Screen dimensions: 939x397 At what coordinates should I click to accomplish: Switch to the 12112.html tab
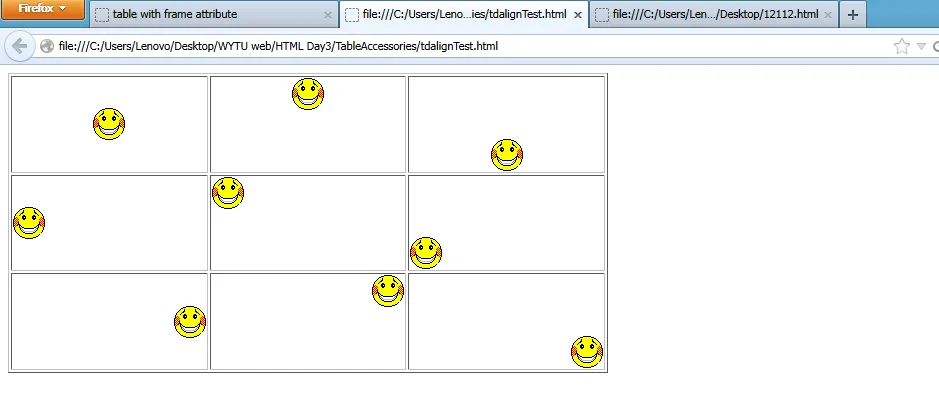pyautogui.click(x=714, y=14)
